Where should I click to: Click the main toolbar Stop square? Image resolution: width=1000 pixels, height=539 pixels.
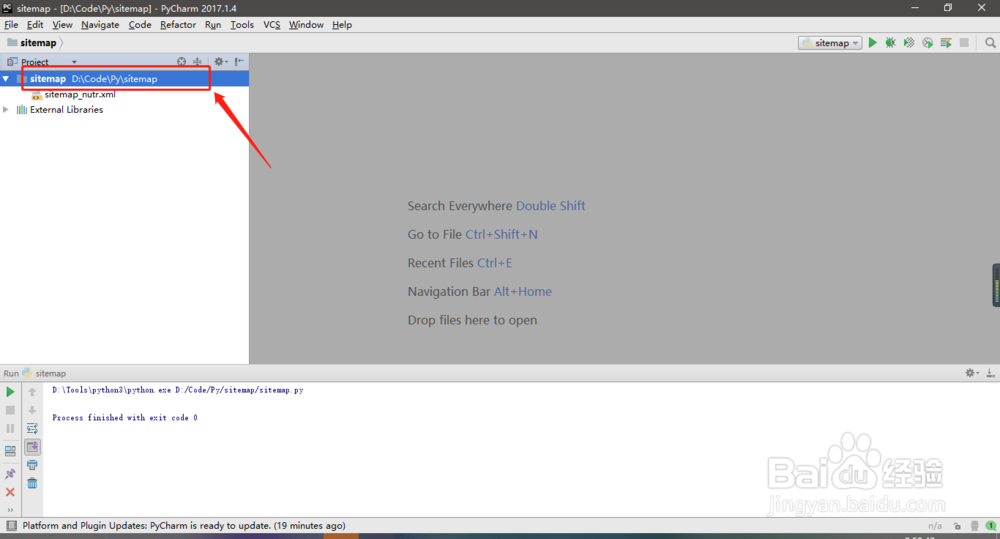pos(964,43)
